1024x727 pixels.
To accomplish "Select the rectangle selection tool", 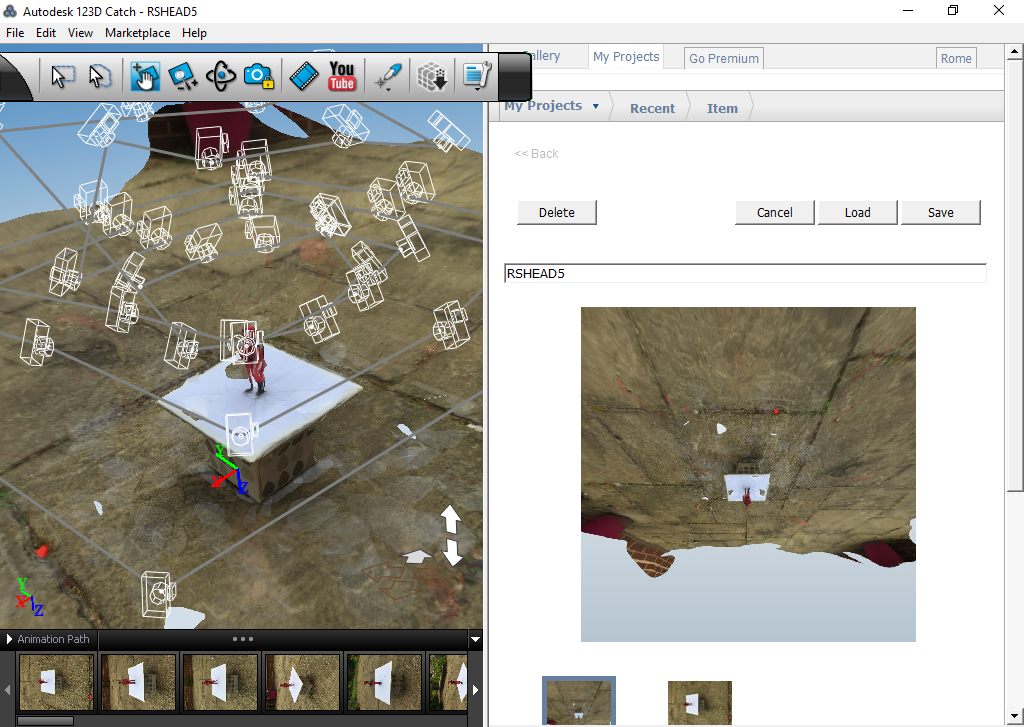I will pos(62,76).
